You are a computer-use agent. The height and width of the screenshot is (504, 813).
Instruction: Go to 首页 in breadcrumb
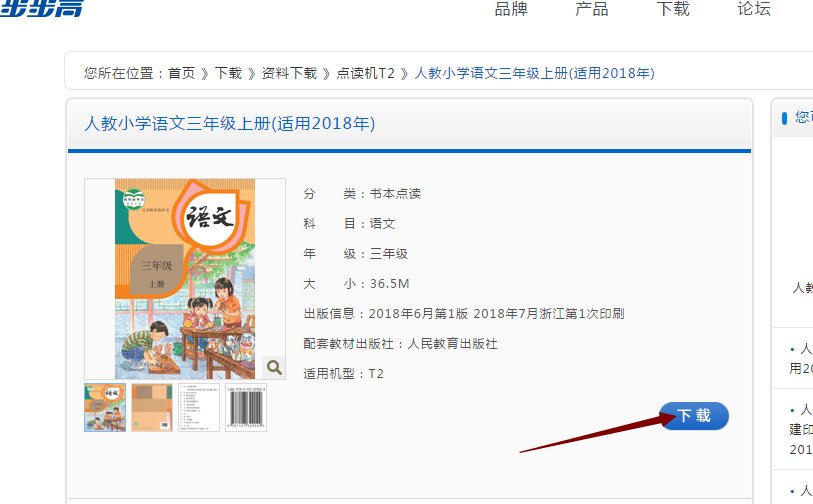pos(181,73)
